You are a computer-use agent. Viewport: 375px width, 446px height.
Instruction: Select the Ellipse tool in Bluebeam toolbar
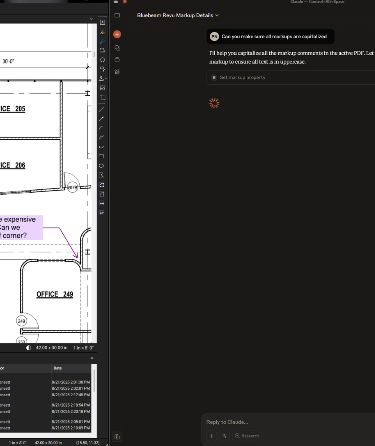click(x=102, y=166)
